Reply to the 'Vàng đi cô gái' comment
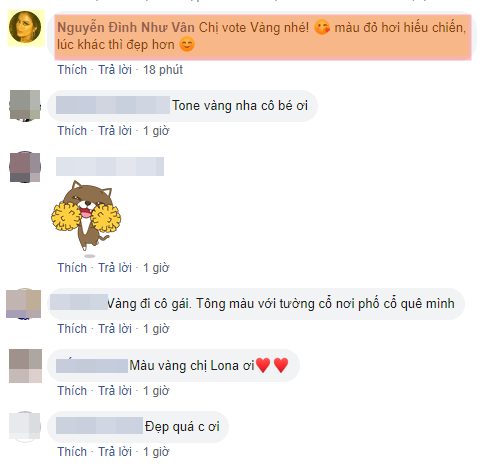491x471 pixels. coord(115,329)
